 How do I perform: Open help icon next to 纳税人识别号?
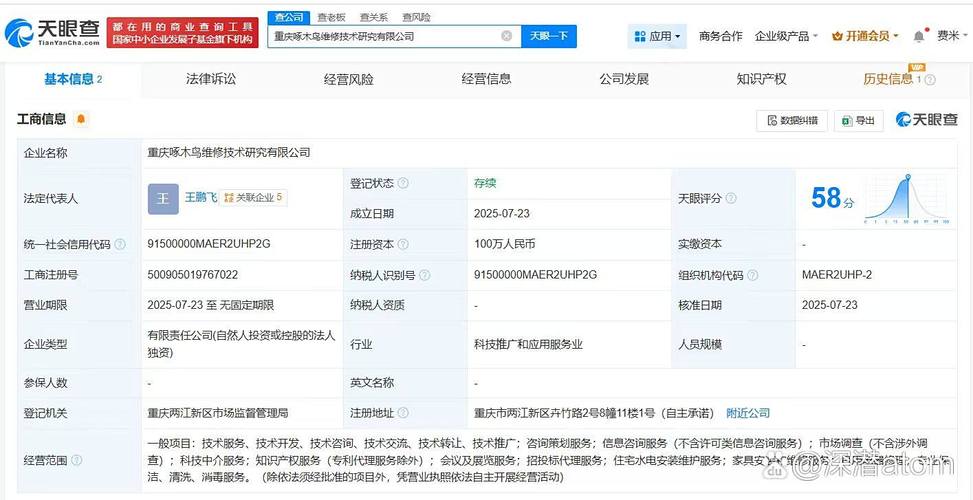[425, 275]
